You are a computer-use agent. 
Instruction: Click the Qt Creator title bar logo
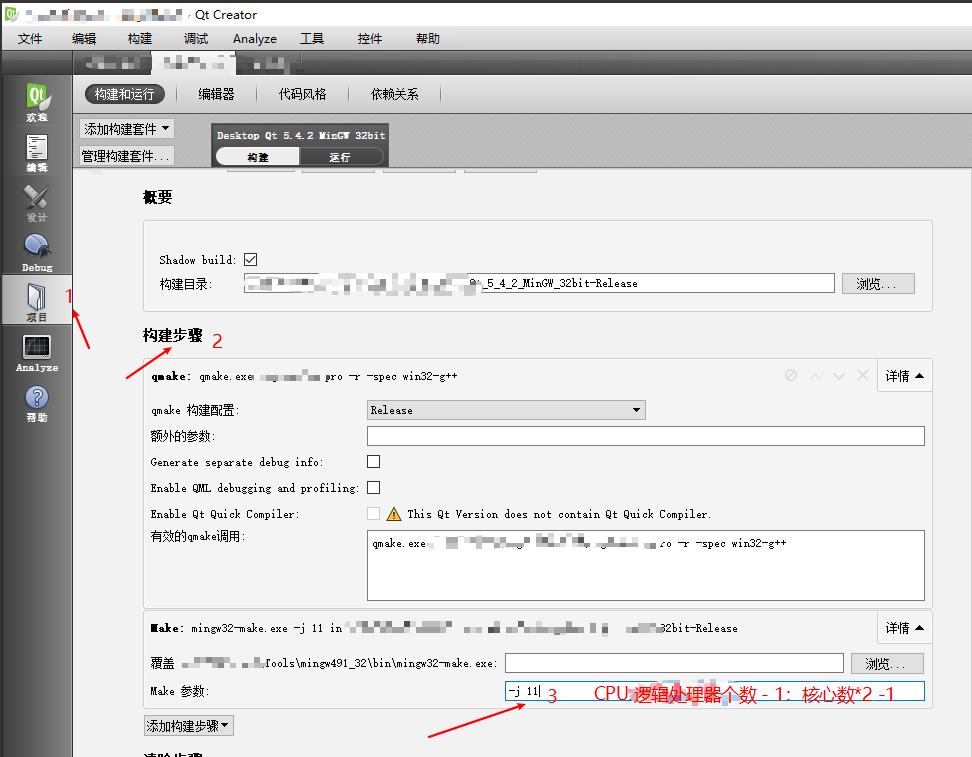pyautogui.click(x=11, y=14)
